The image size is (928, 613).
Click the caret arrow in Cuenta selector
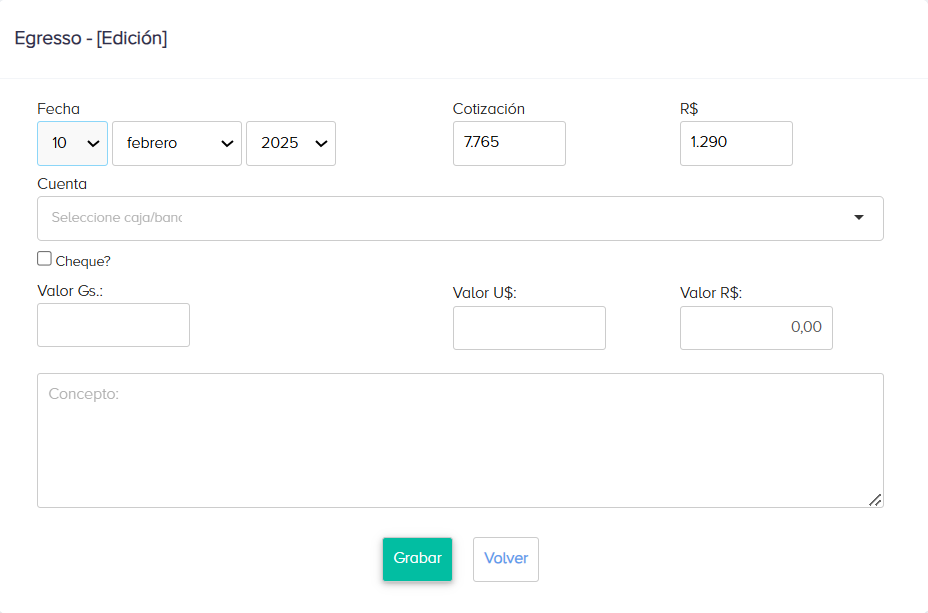(x=858, y=218)
